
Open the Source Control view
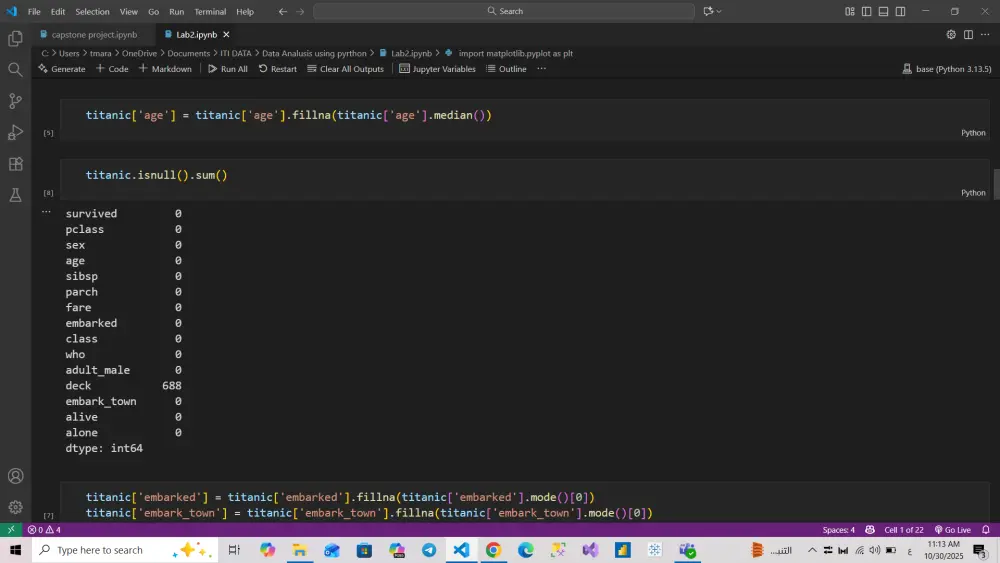tap(15, 101)
